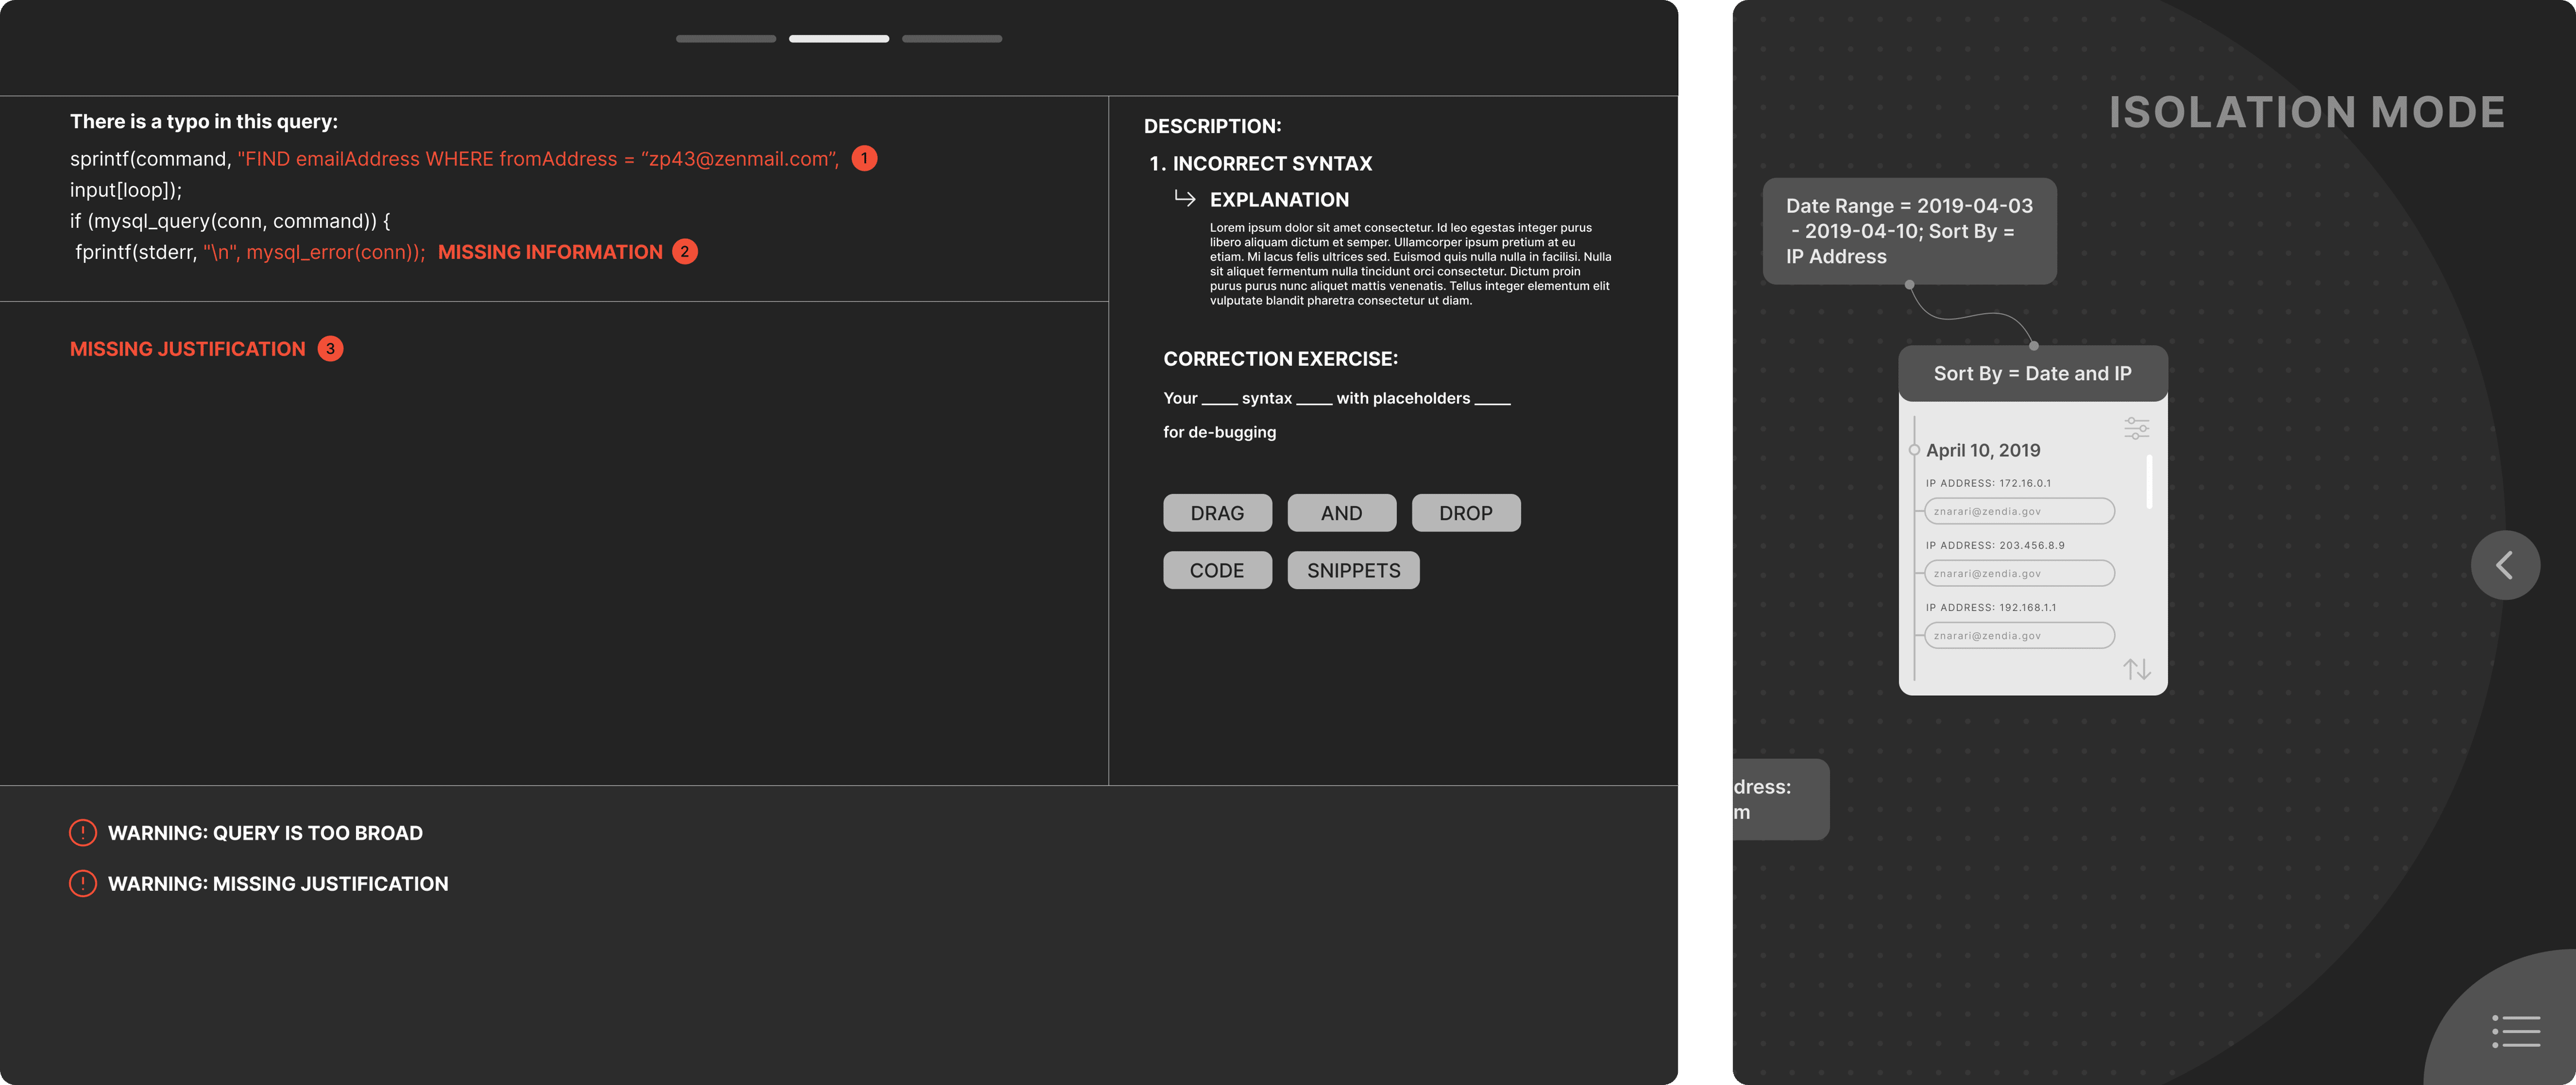Click the MISSING INFORMATION label
Image resolution: width=2576 pixels, height=1085 pixels.
coord(550,252)
